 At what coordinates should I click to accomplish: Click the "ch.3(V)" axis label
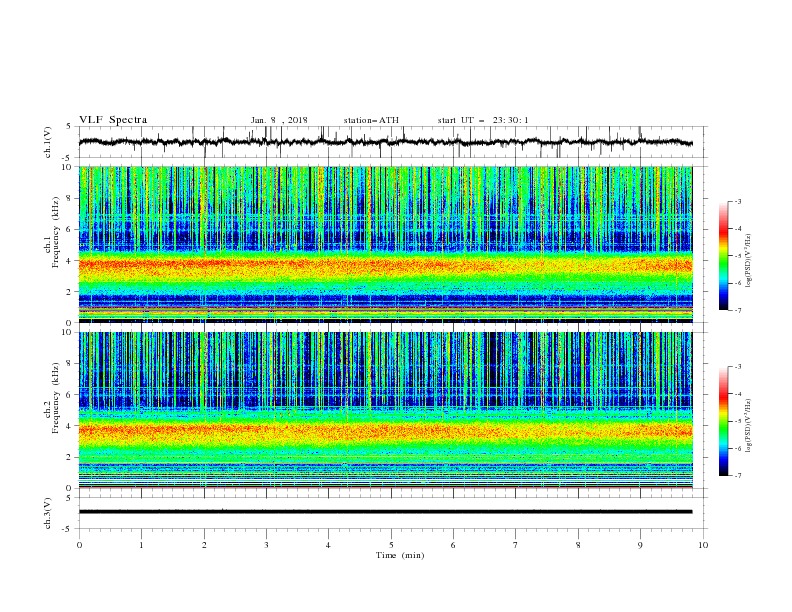(x=48, y=513)
